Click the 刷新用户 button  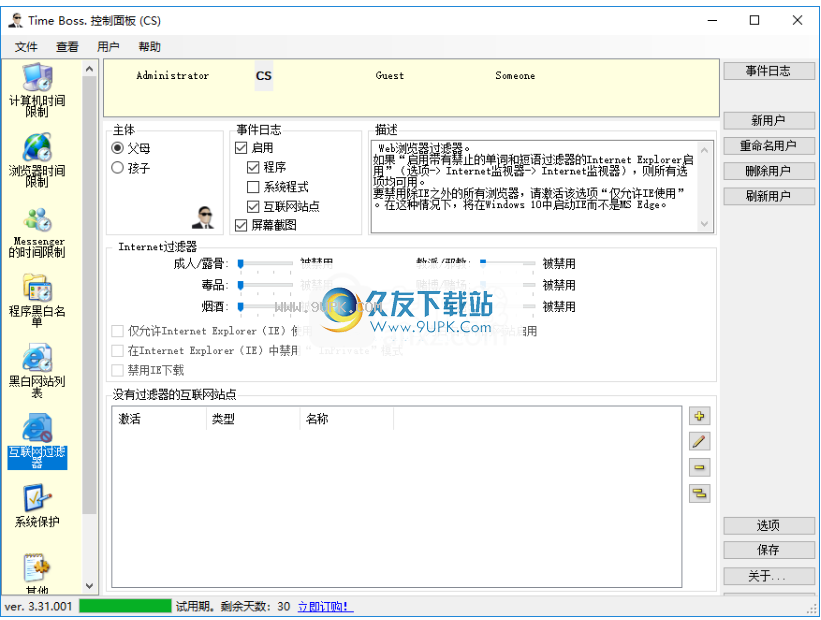(x=769, y=196)
